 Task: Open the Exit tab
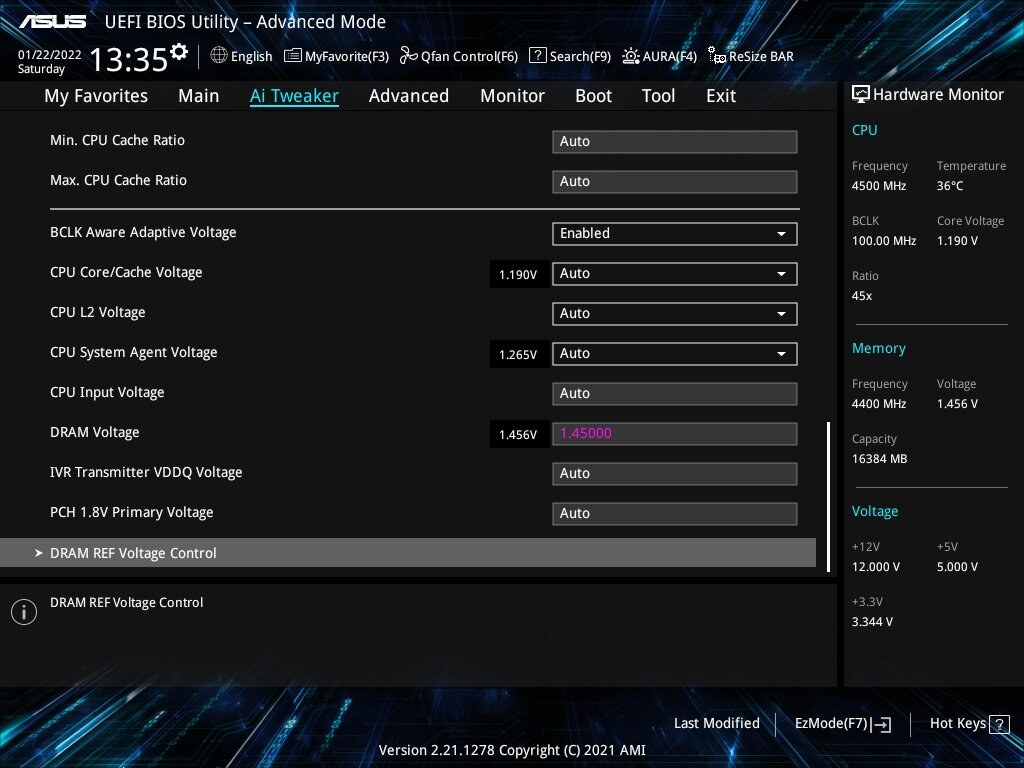[721, 96]
